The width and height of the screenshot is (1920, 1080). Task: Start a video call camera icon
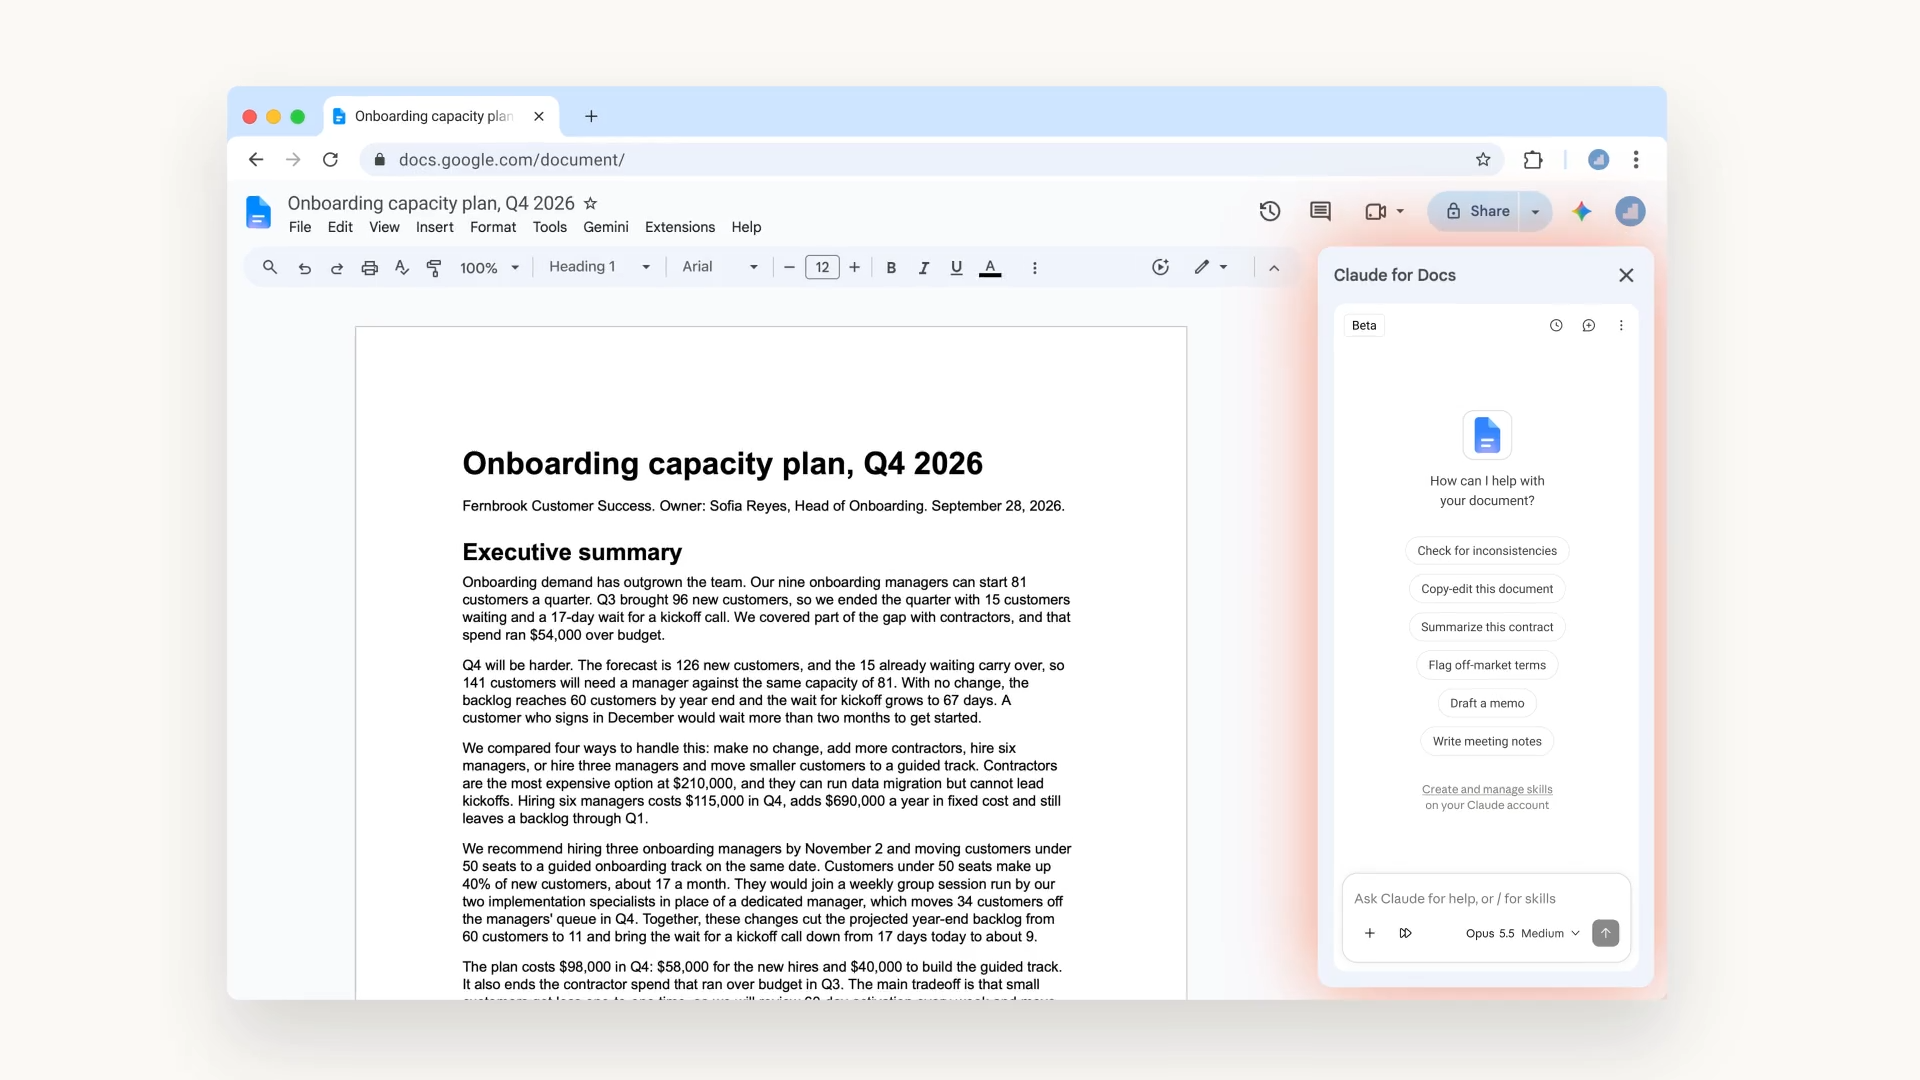point(1376,211)
